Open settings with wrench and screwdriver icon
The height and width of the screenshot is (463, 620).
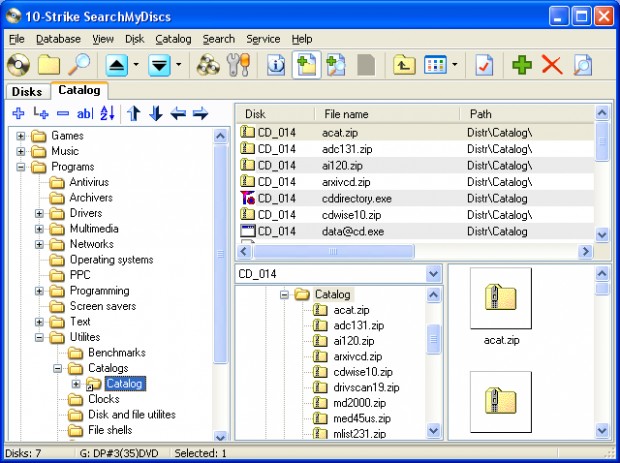tap(238, 65)
